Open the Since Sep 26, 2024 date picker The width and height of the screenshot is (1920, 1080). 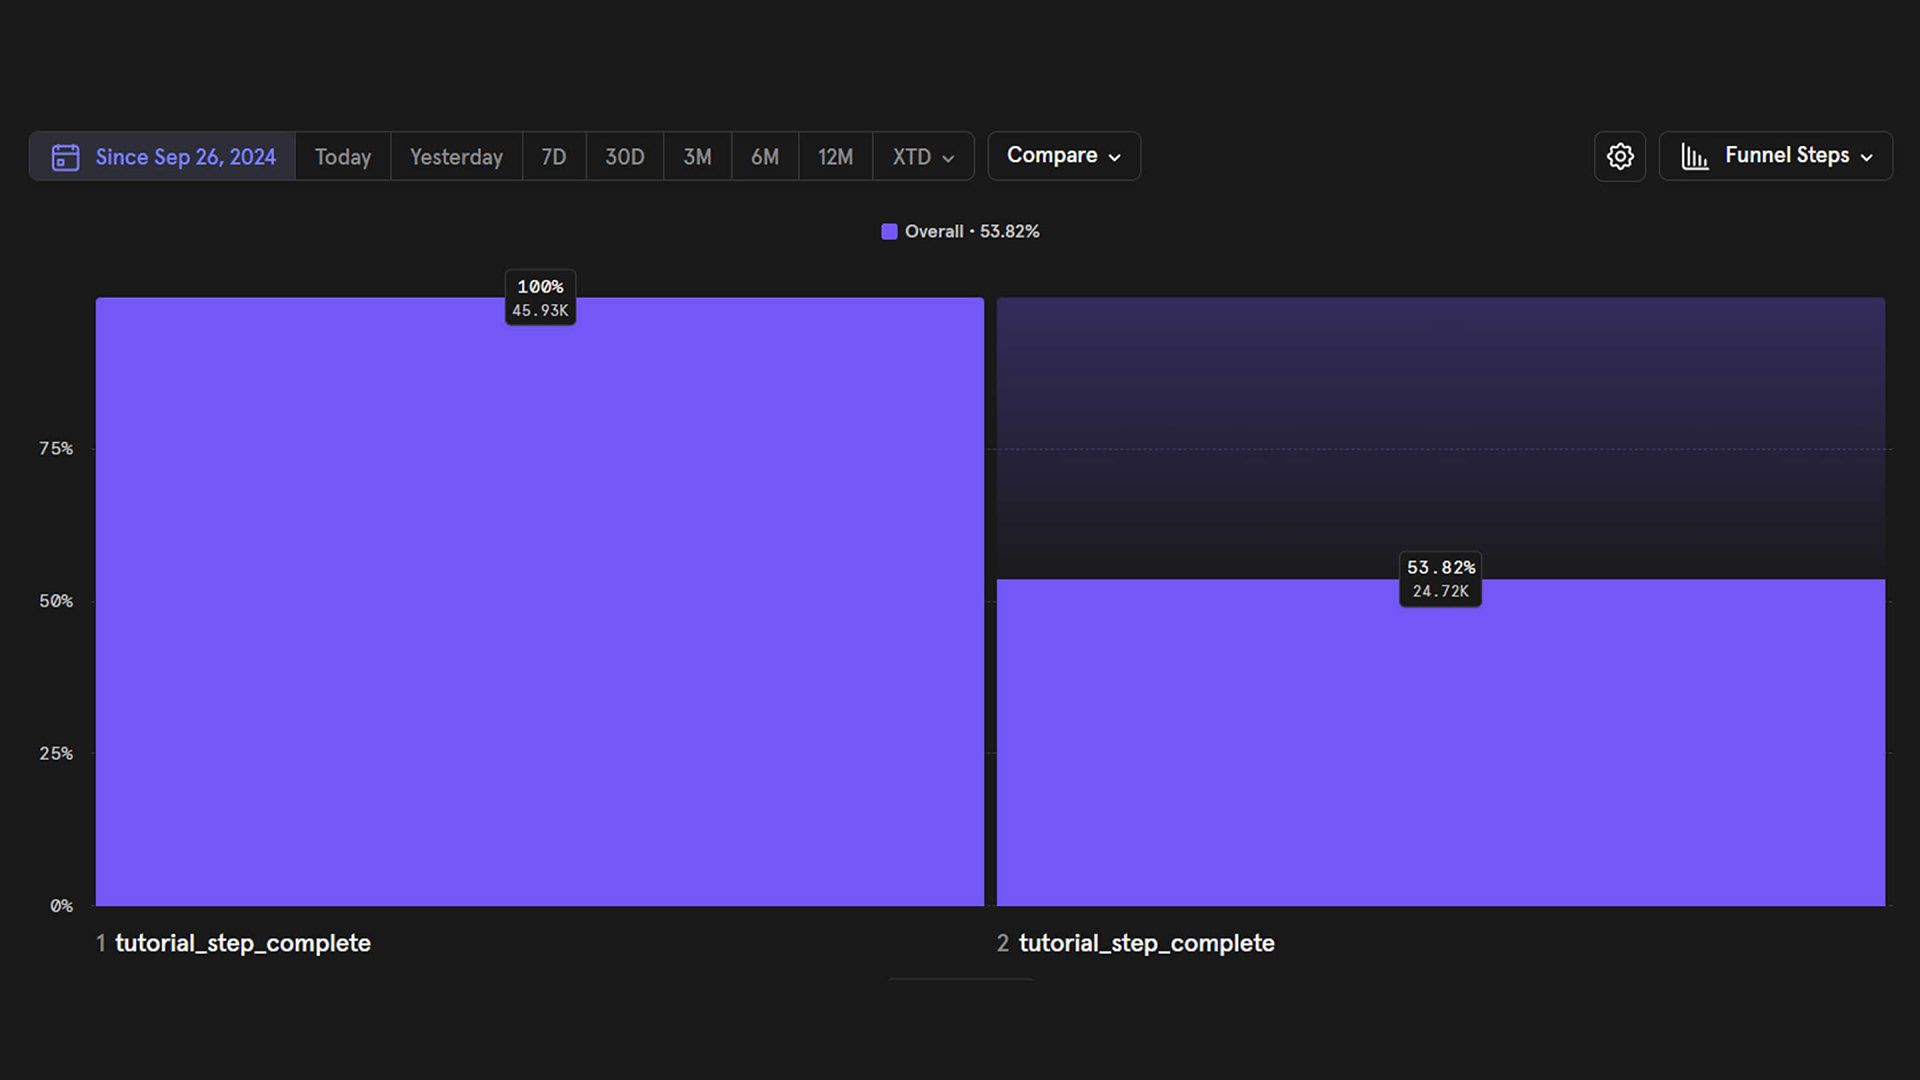(162, 157)
